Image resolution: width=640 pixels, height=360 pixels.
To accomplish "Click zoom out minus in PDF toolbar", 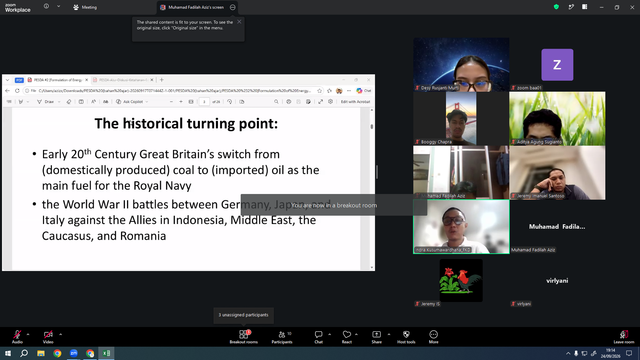I will [171, 102].
